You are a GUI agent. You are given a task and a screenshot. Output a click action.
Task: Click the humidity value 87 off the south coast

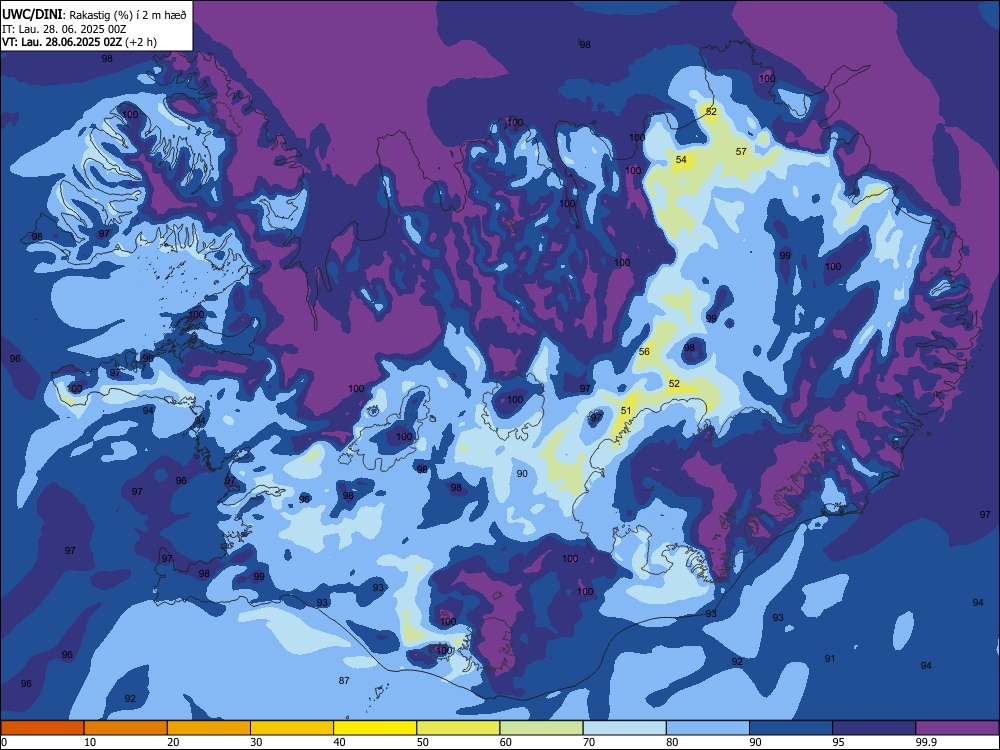click(344, 680)
